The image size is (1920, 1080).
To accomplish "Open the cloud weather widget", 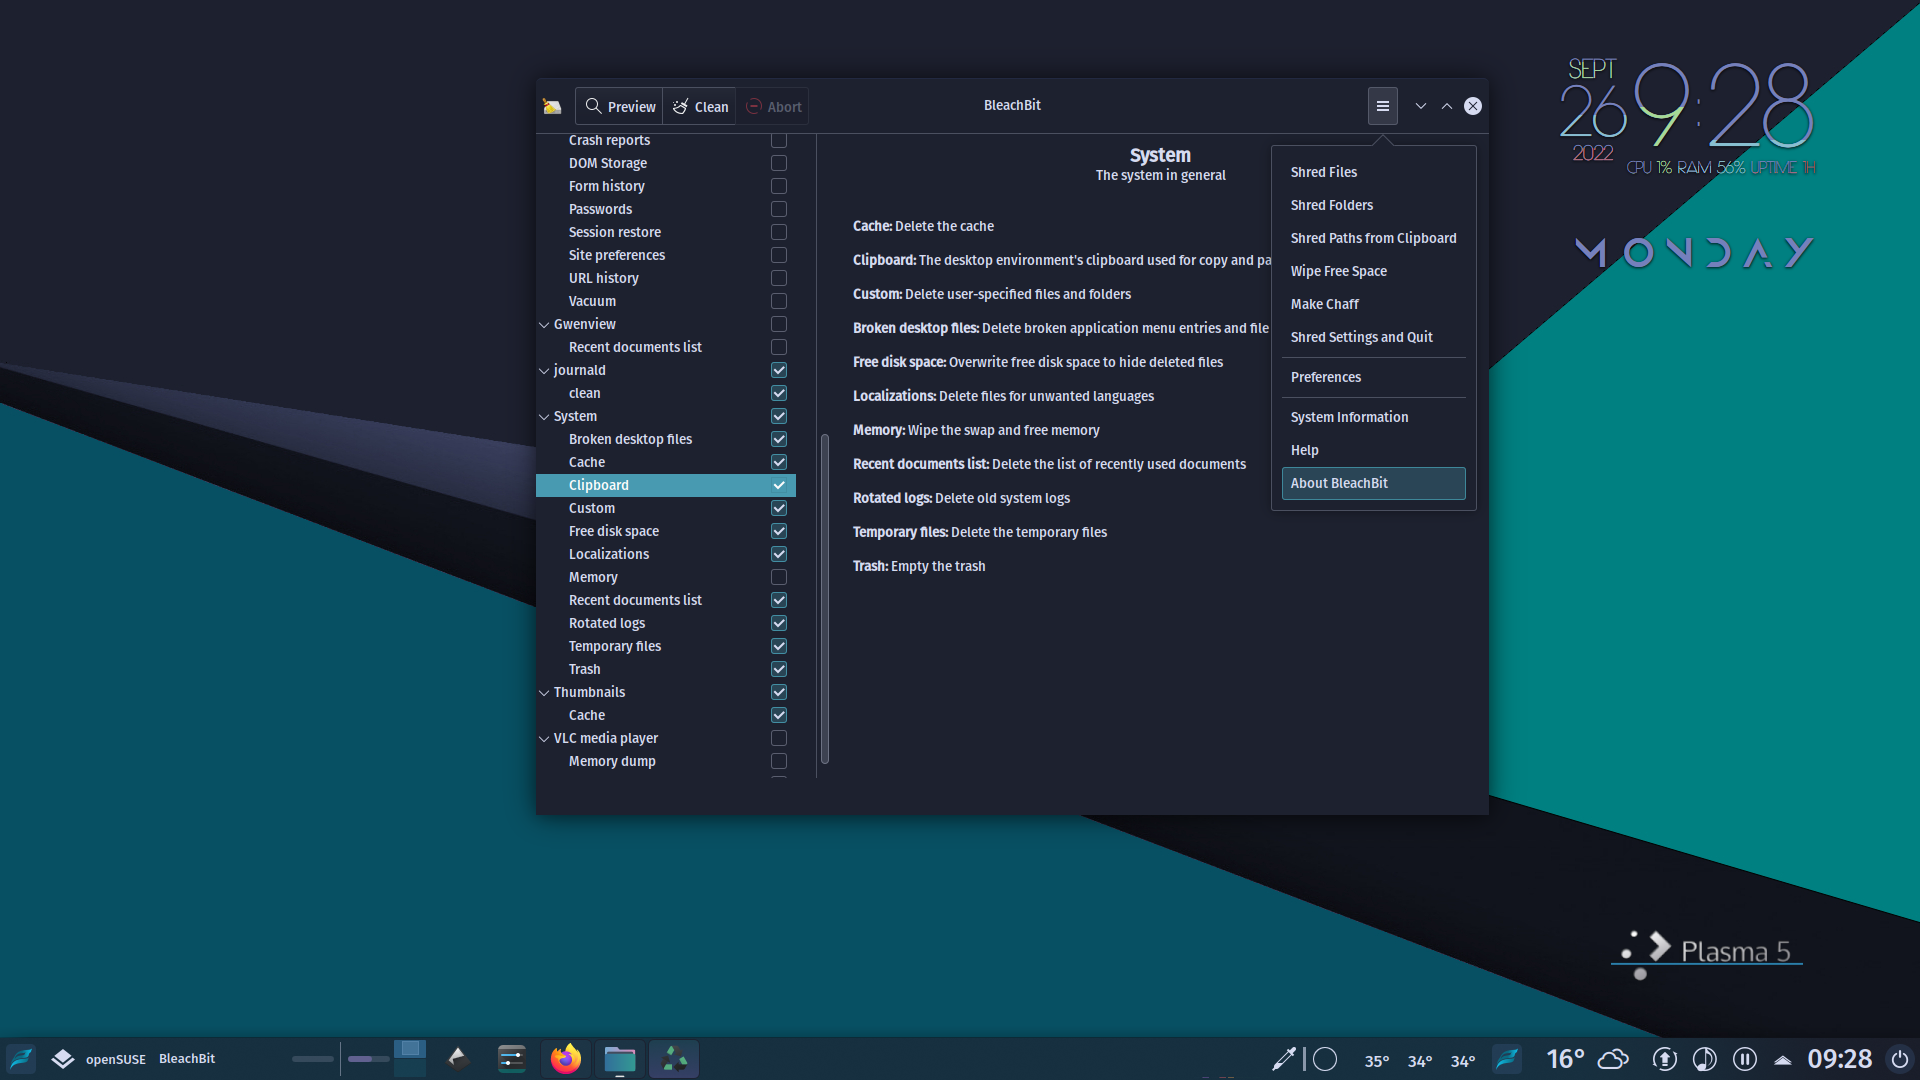I will click(1613, 1058).
